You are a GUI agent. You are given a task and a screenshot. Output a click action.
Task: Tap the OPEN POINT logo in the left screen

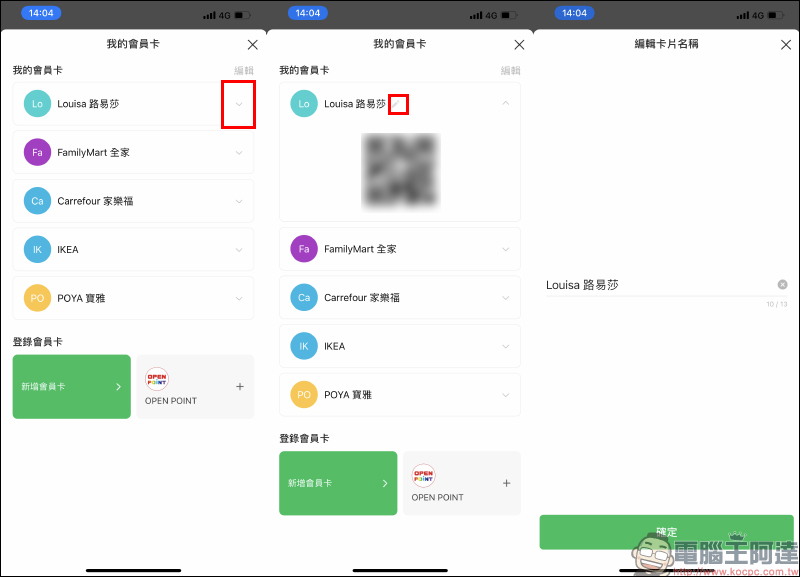[157, 379]
